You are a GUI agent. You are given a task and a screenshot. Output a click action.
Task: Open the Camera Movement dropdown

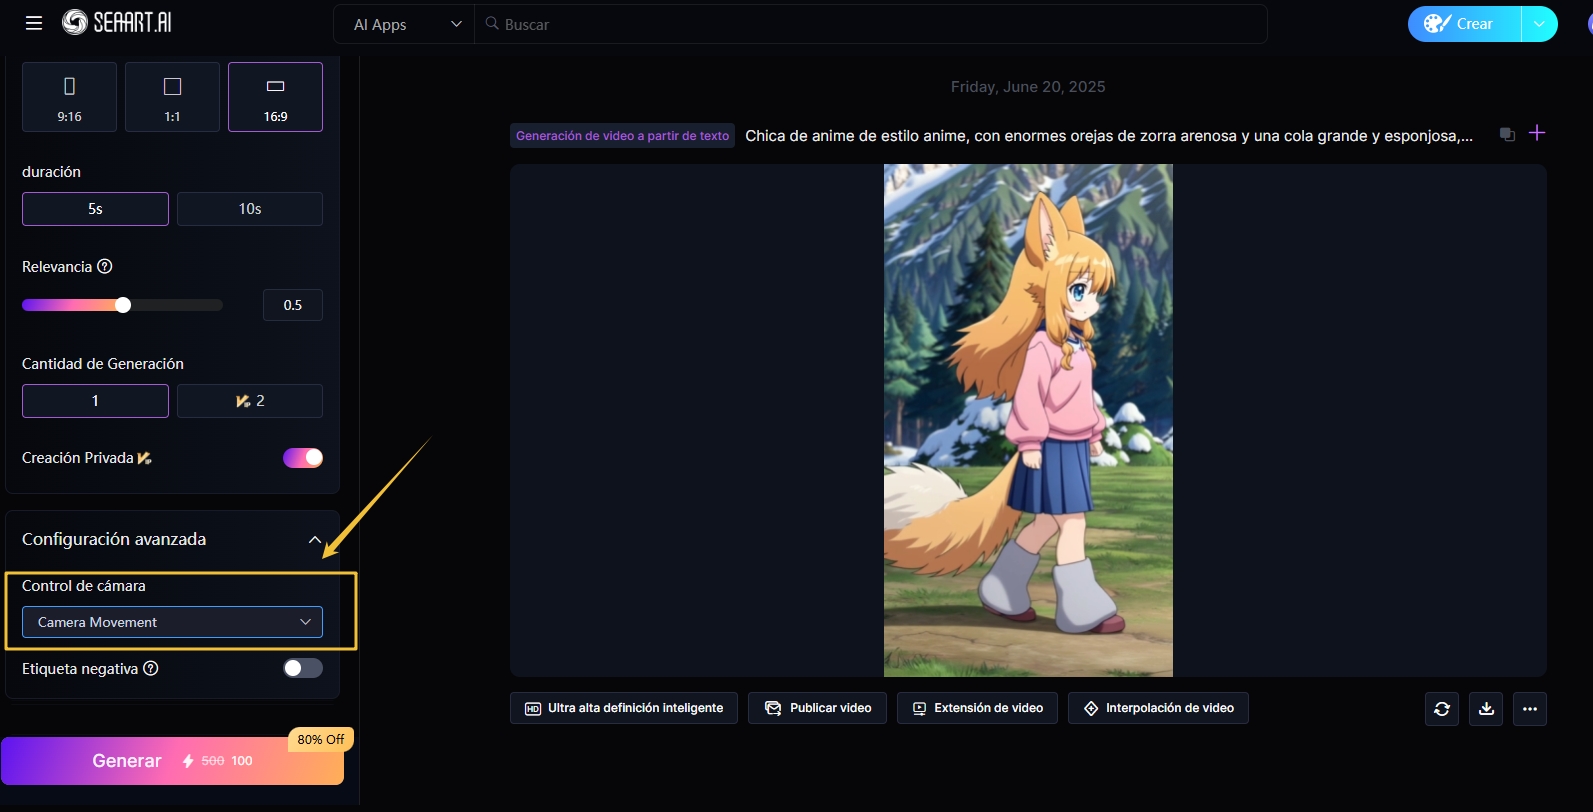point(172,622)
